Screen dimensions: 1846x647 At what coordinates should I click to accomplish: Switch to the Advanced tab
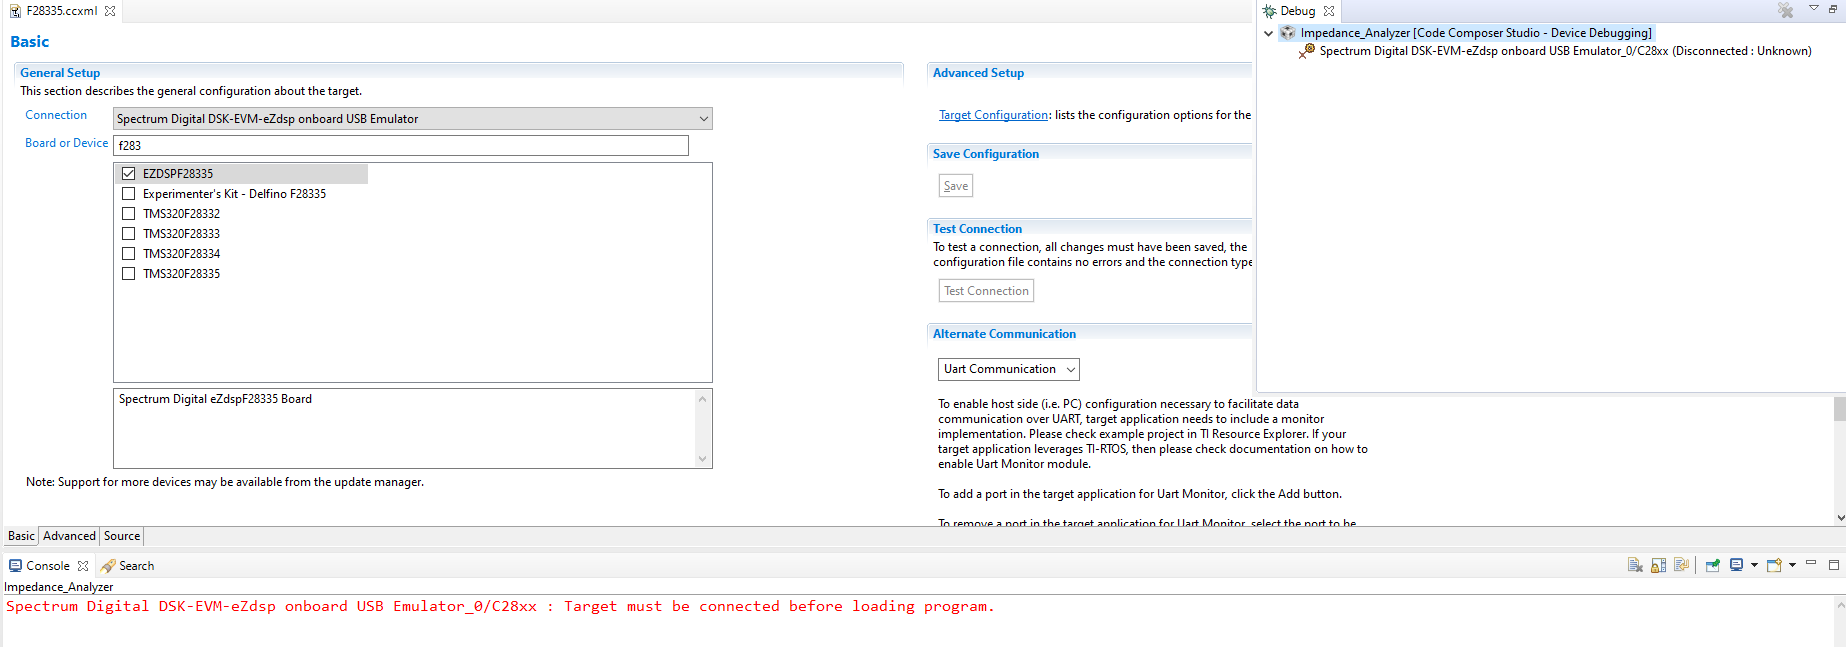click(x=69, y=536)
